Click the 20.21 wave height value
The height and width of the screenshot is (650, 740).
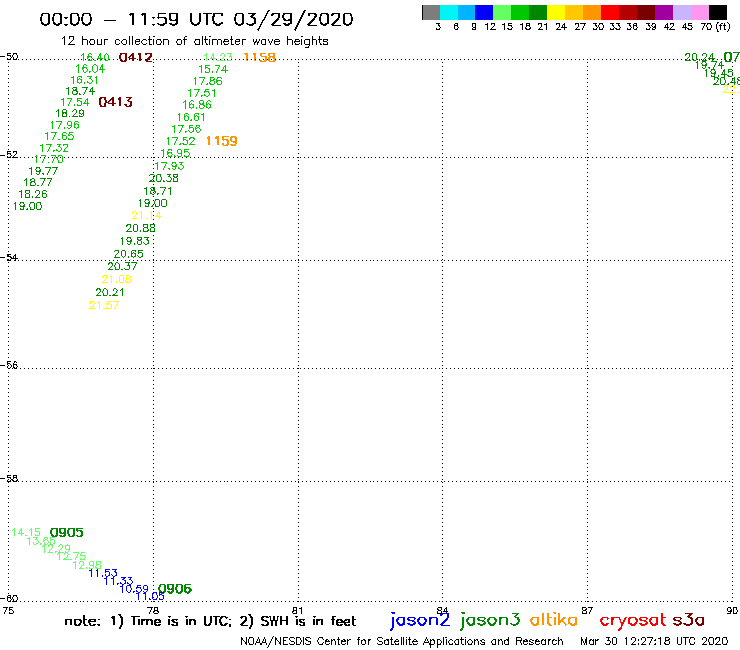pos(110,292)
